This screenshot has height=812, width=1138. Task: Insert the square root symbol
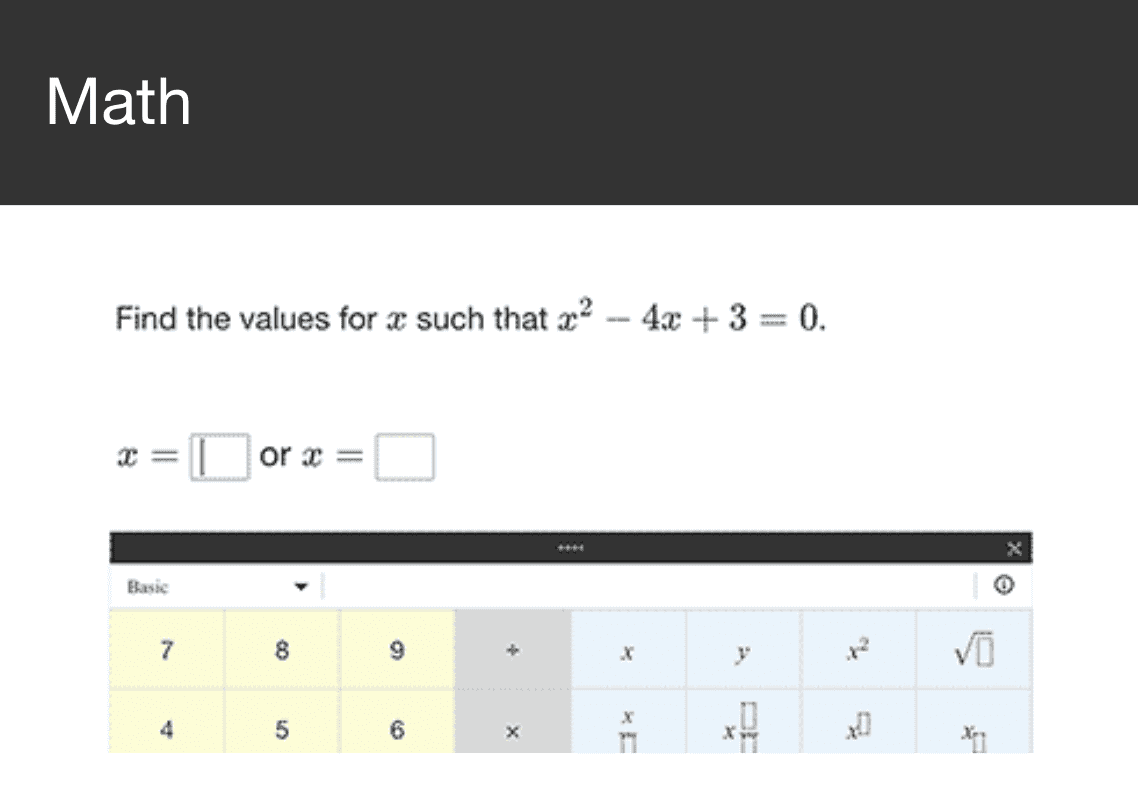pos(975,651)
